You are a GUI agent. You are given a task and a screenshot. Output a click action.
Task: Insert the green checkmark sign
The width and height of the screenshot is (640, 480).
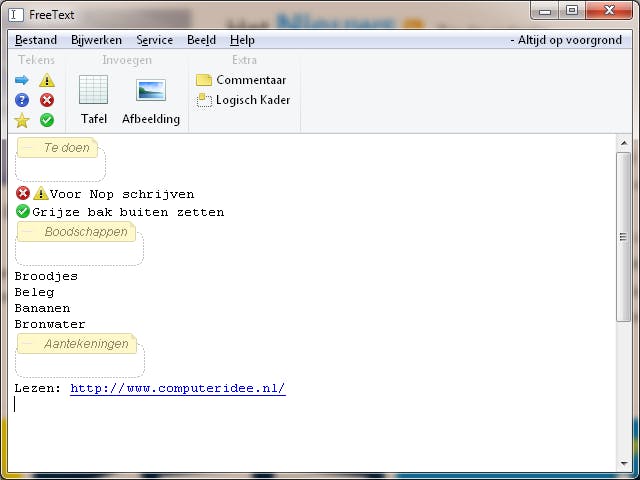(47, 120)
